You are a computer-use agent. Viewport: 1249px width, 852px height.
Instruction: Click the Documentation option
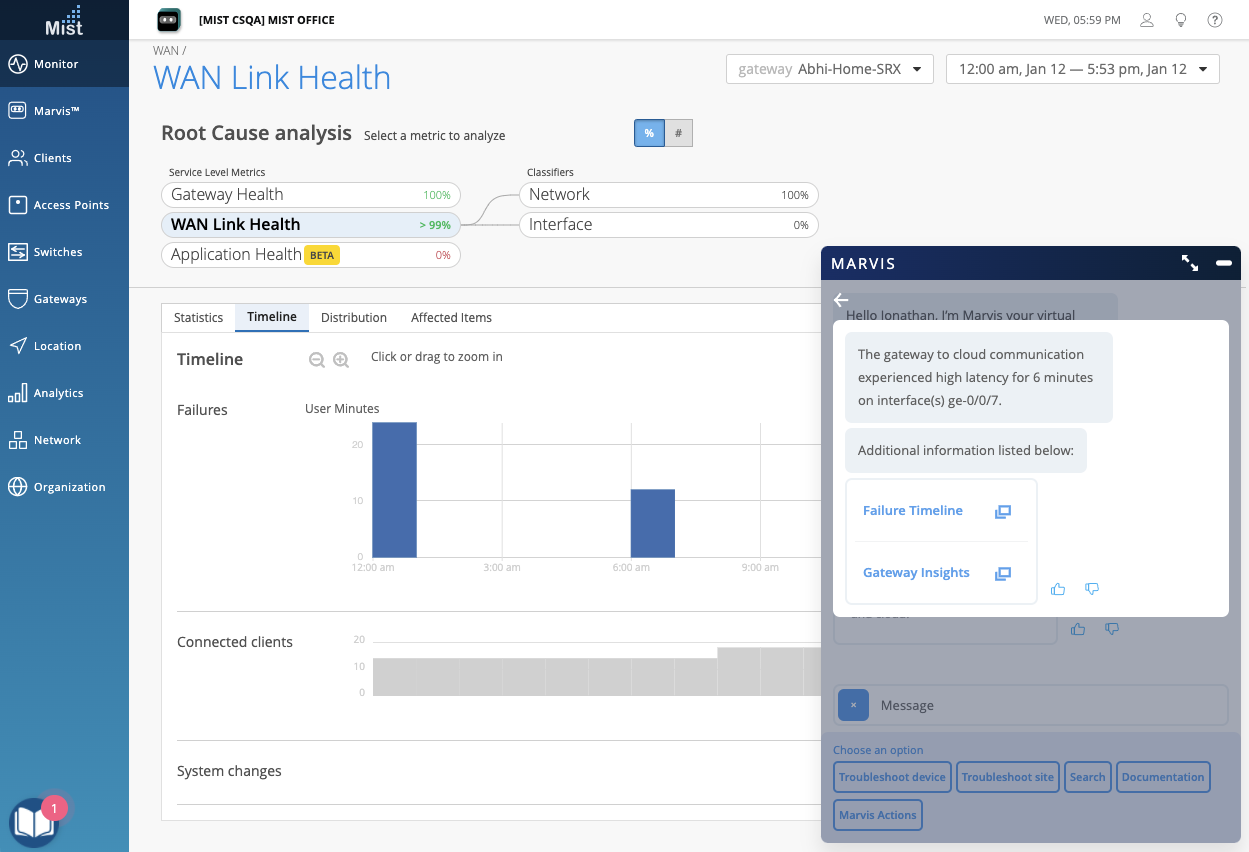1163,777
